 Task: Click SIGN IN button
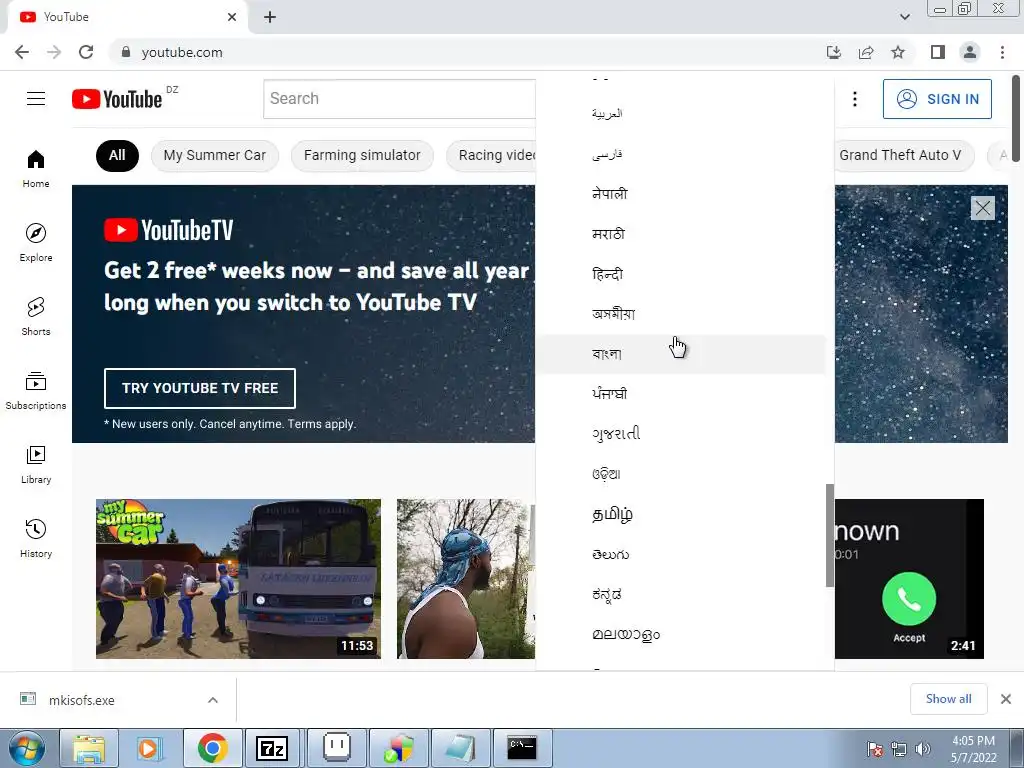click(x=937, y=99)
